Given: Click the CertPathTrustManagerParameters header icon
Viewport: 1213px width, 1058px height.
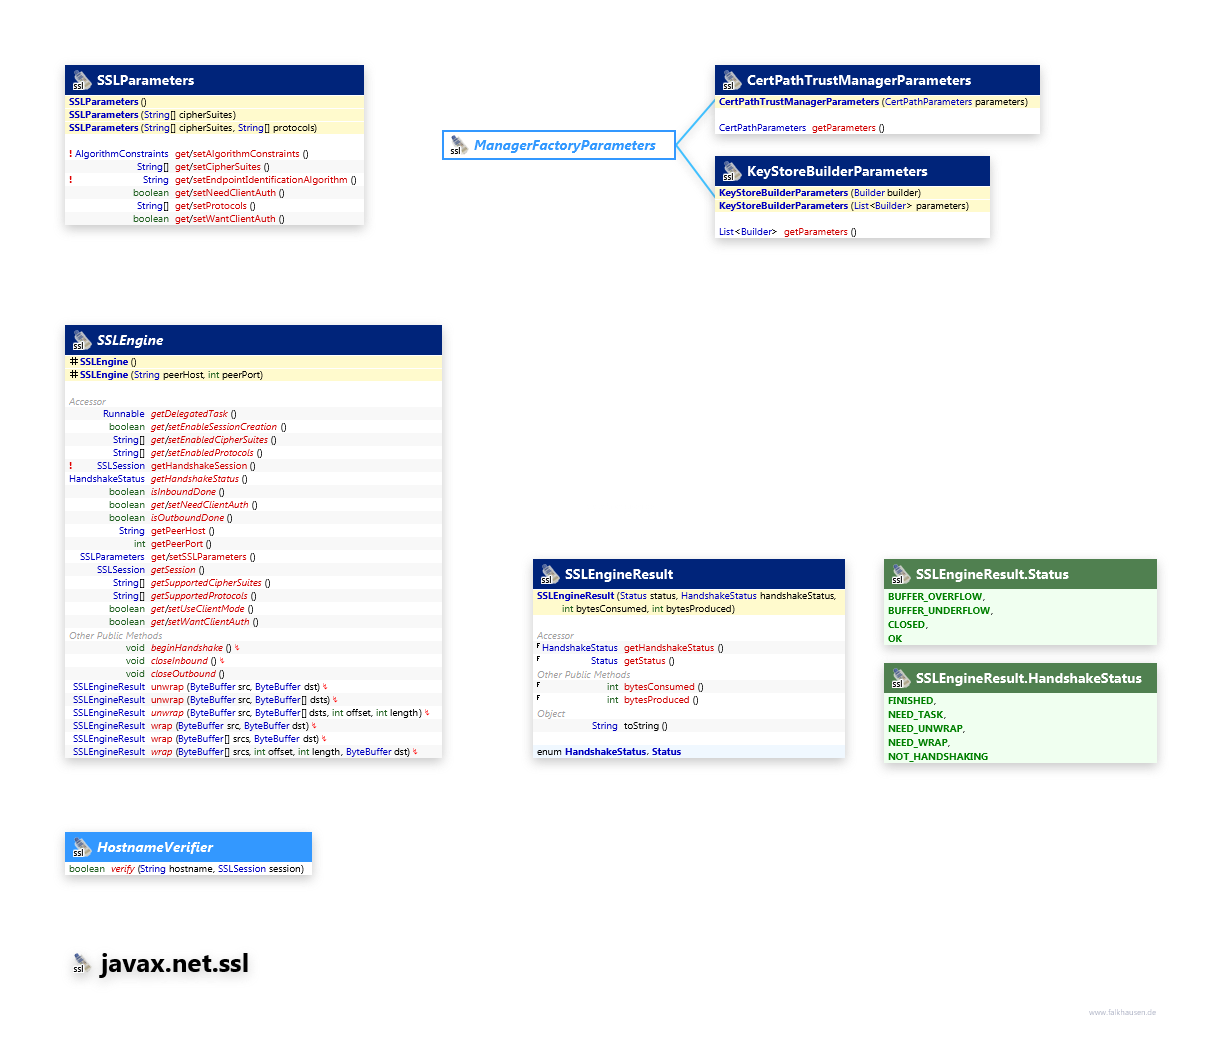Looking at the screenshot, I should (x=731, y=80).
